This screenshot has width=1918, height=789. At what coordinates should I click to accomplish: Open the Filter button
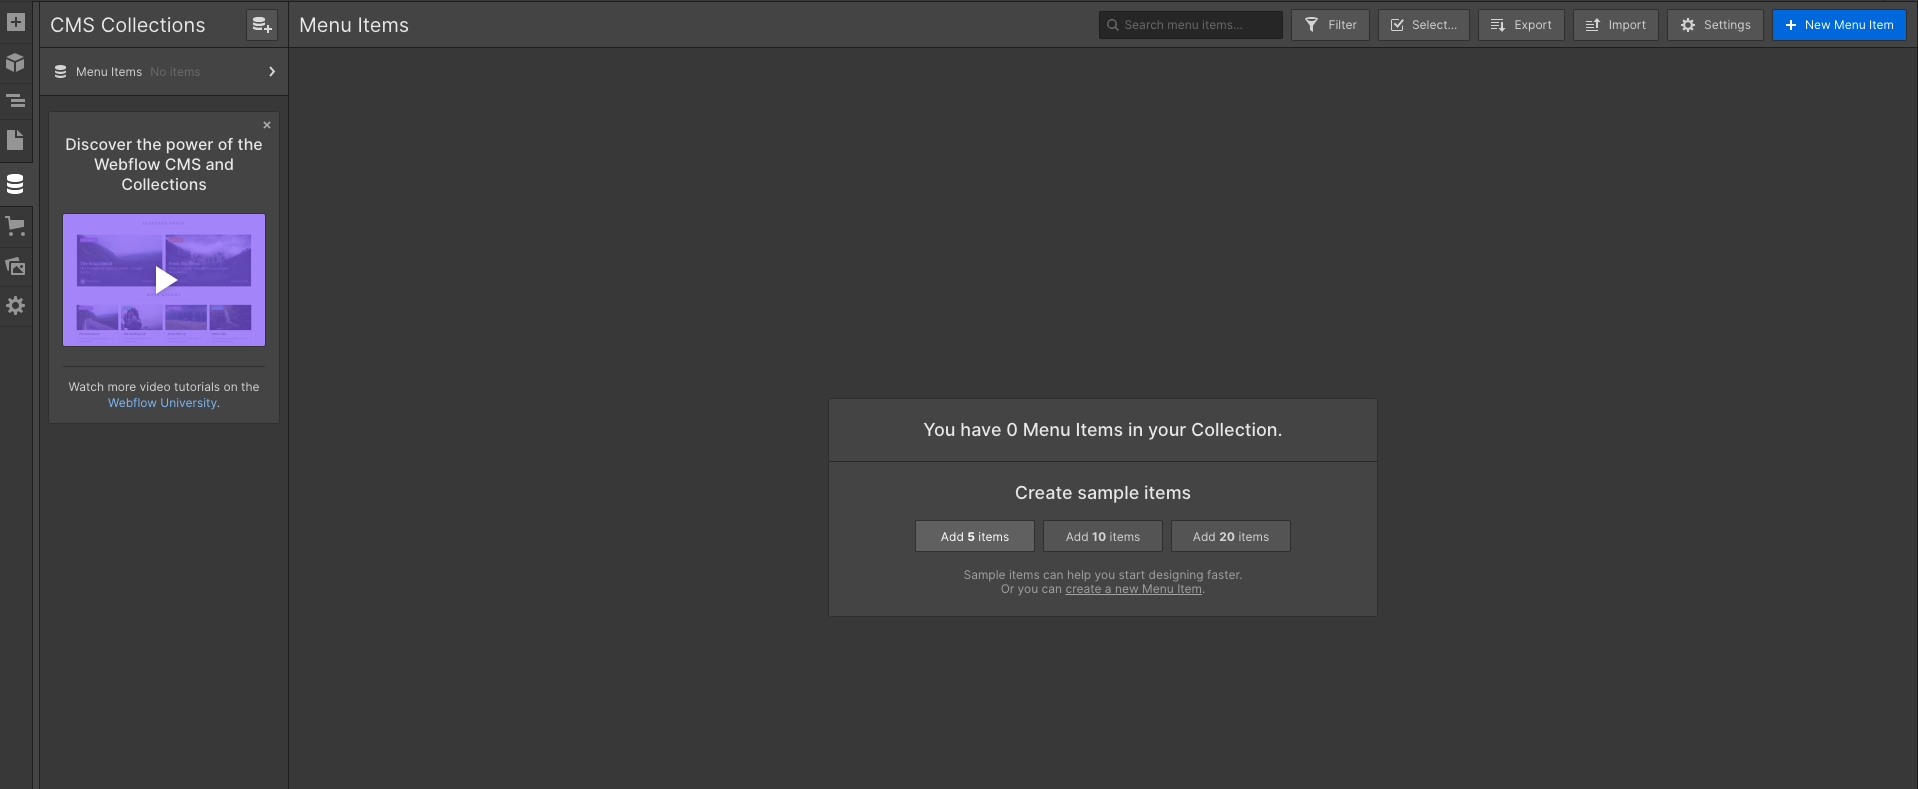(x=1330, y=25)
